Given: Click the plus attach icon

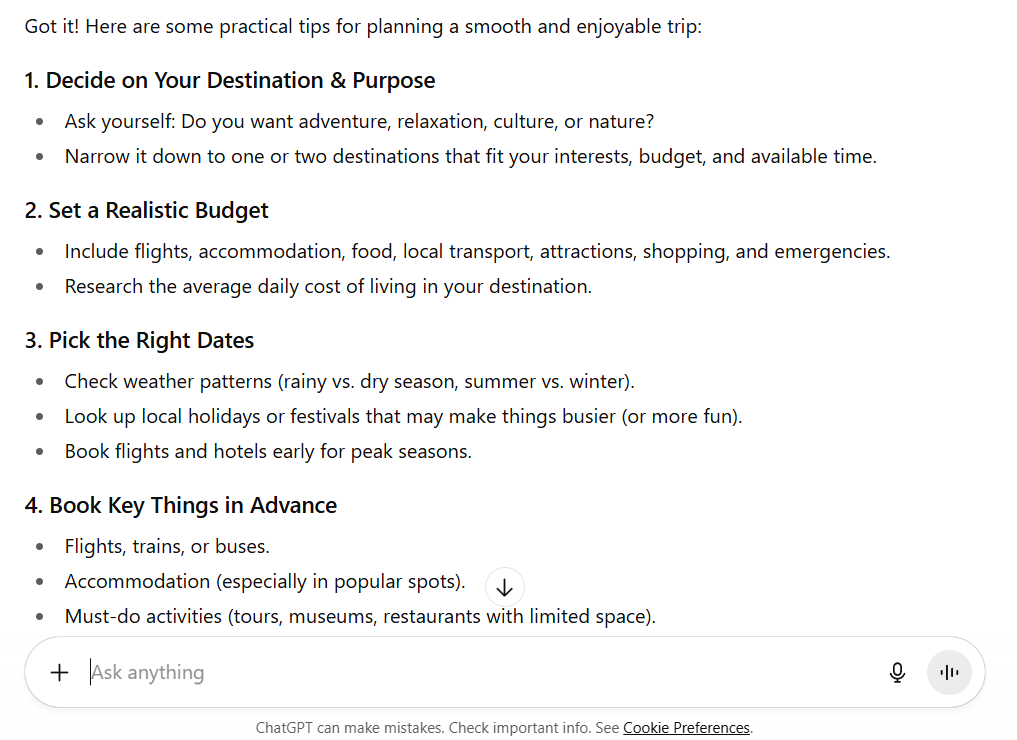Looking at the screenshot, I should (60, 673).
